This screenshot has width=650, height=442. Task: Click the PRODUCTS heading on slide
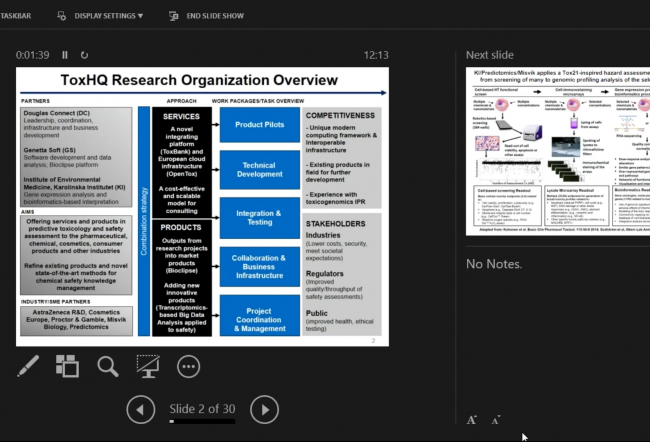coord(181,228)
